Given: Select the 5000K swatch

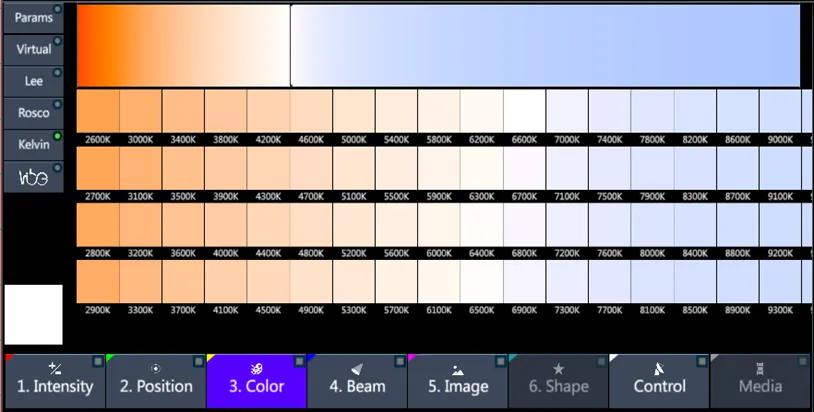Looking at the screenshot, I should pyautogui.click(x=354, y=111).
